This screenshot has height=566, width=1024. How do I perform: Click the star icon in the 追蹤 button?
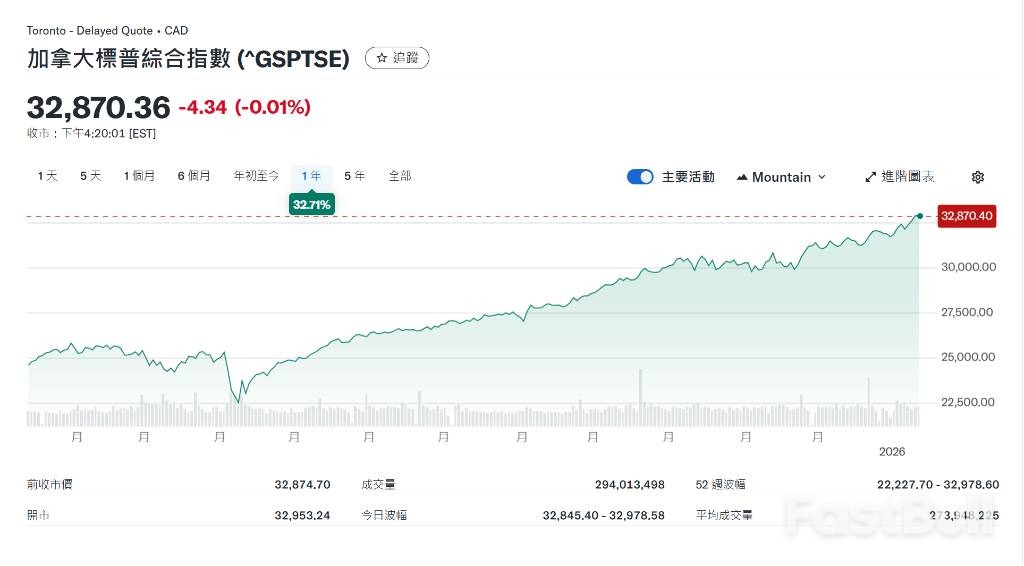(381, 58)
